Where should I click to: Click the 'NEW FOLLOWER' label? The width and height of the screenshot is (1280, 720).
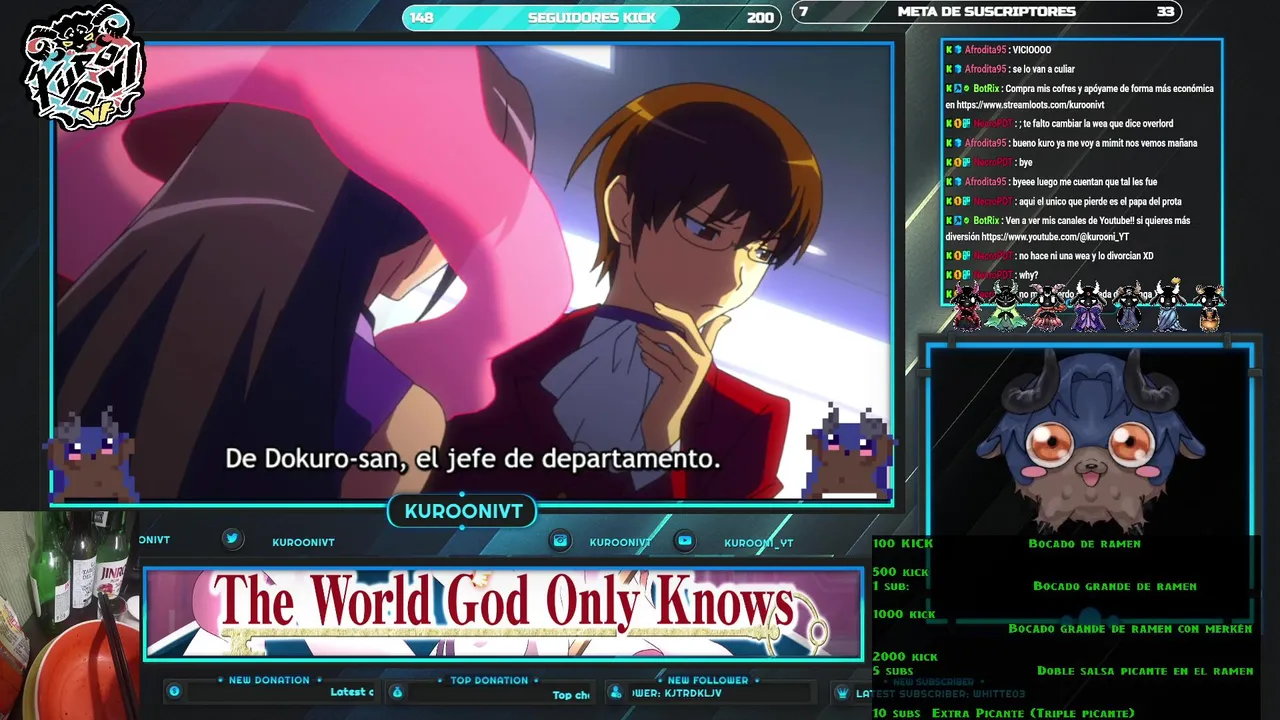708,680
